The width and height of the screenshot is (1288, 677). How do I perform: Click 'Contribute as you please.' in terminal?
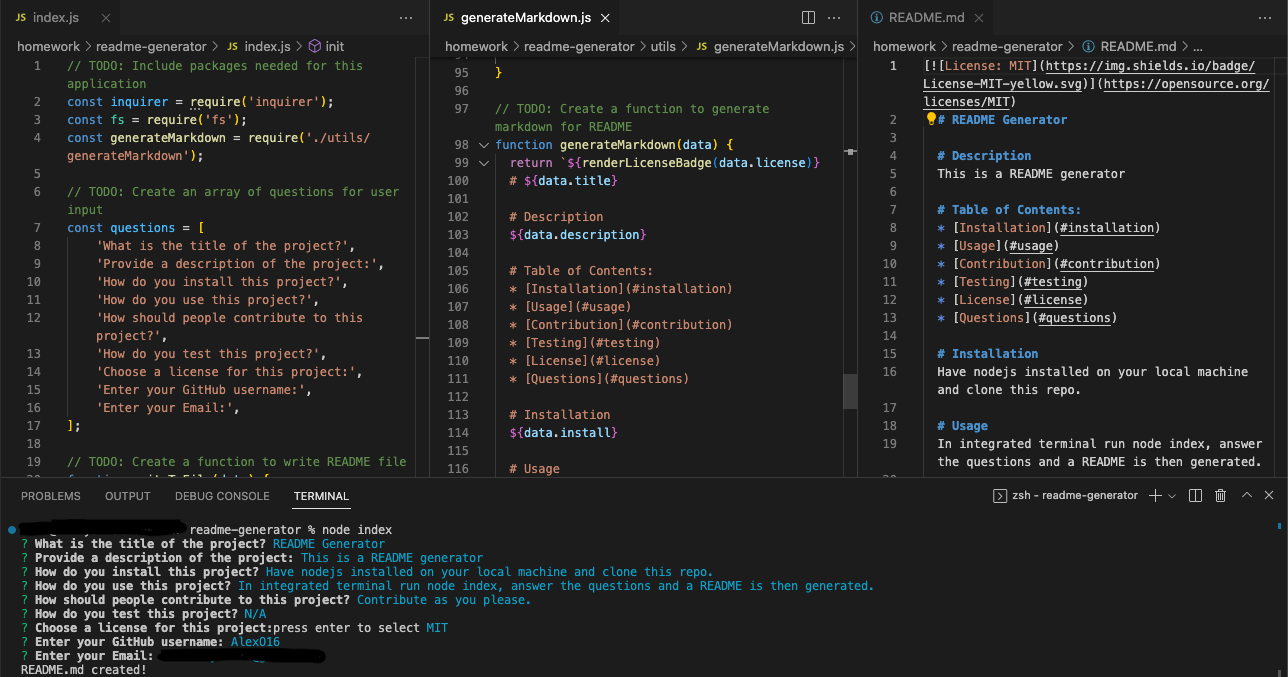click(x=444, y=600)
